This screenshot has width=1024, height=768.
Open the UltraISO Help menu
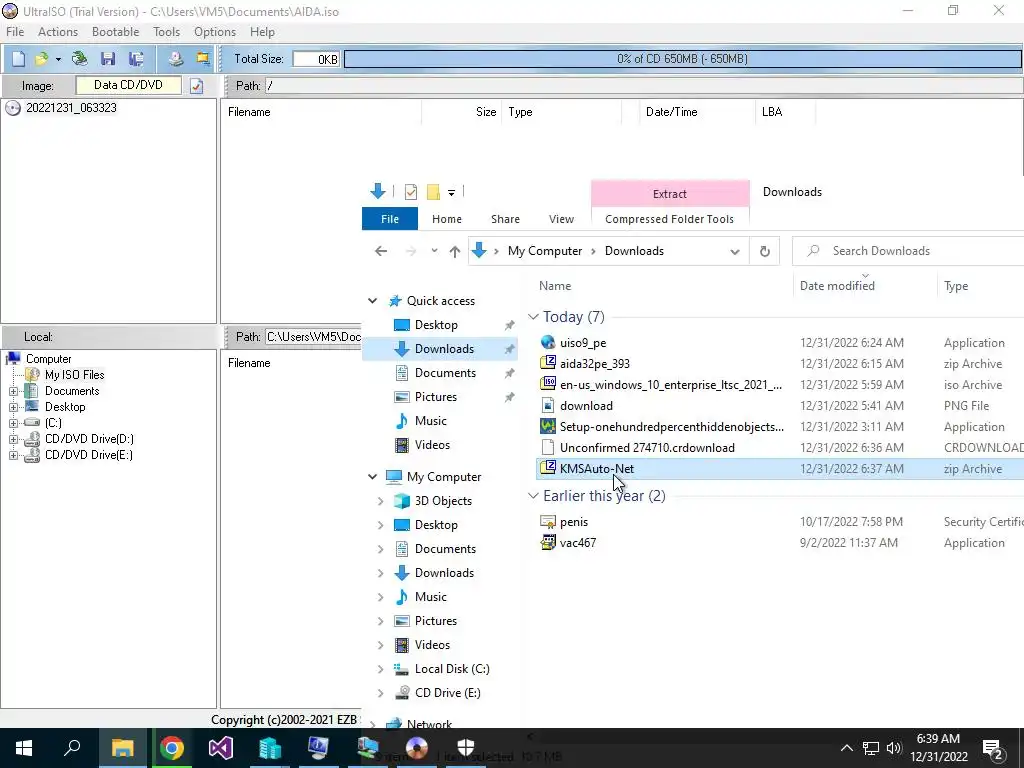[262, 32]
